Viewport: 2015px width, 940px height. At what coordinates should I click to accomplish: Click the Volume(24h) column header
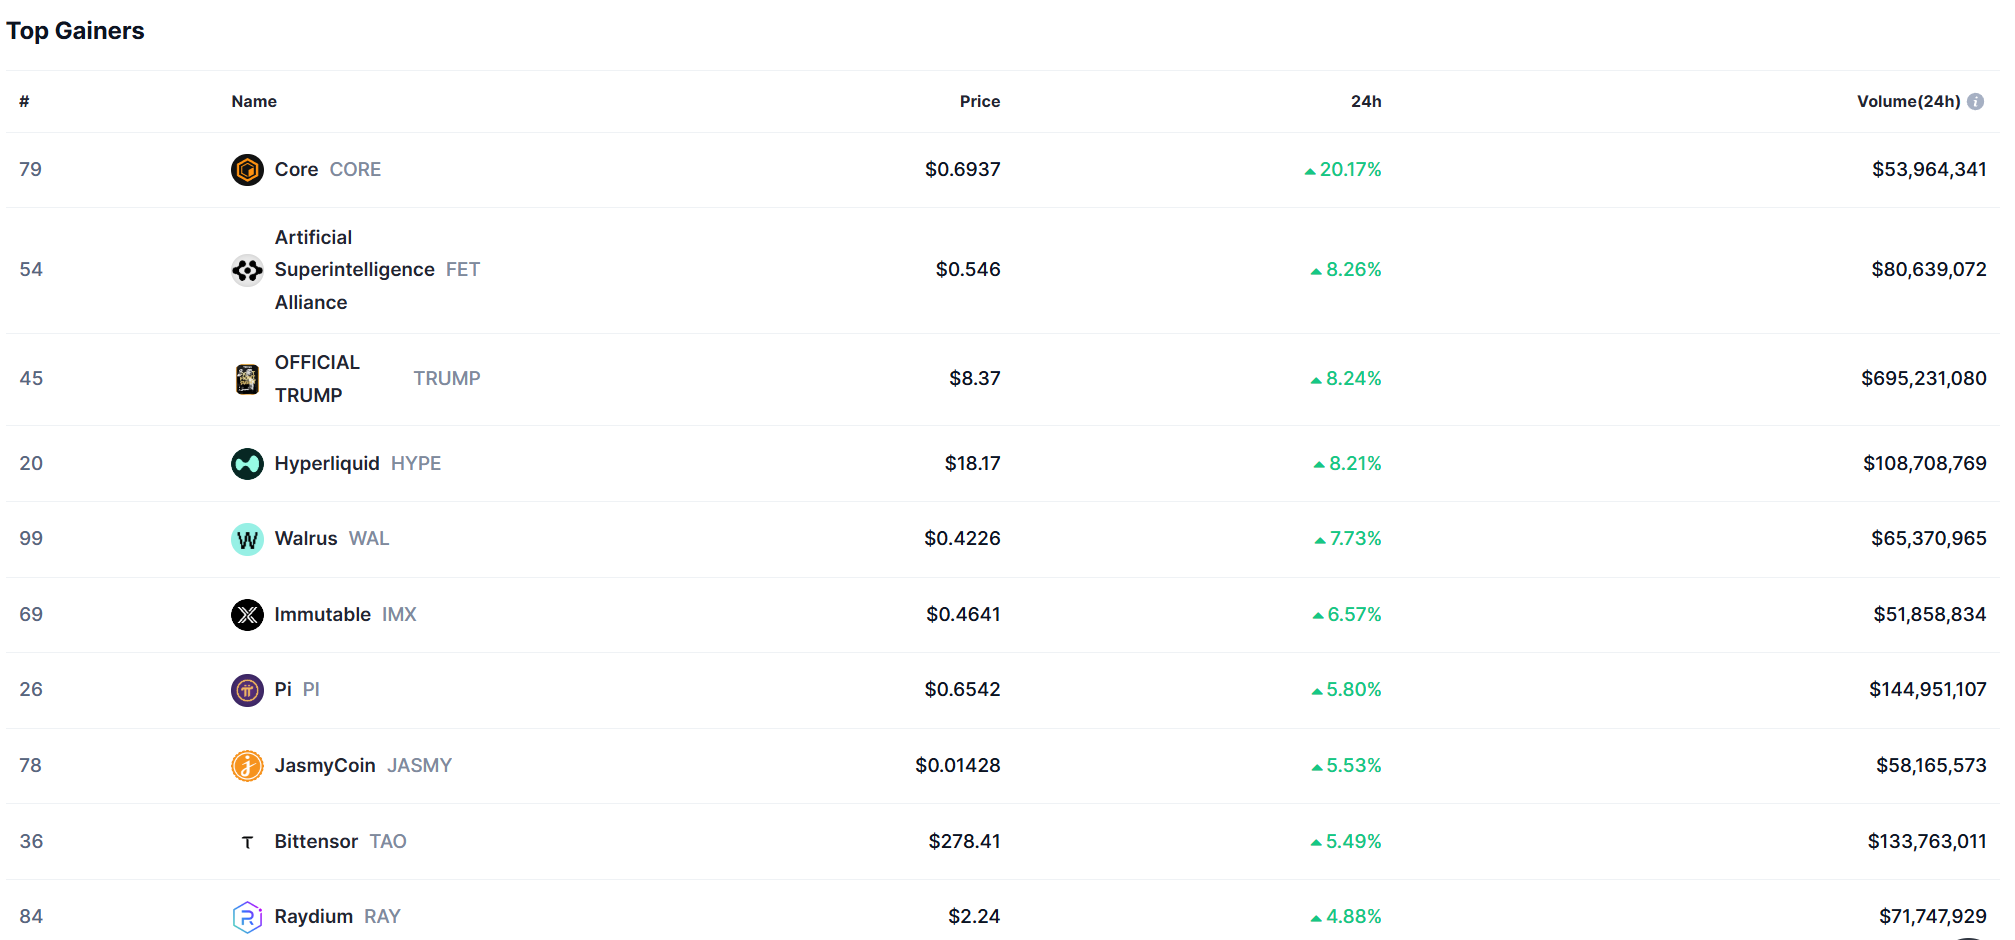1908,102
